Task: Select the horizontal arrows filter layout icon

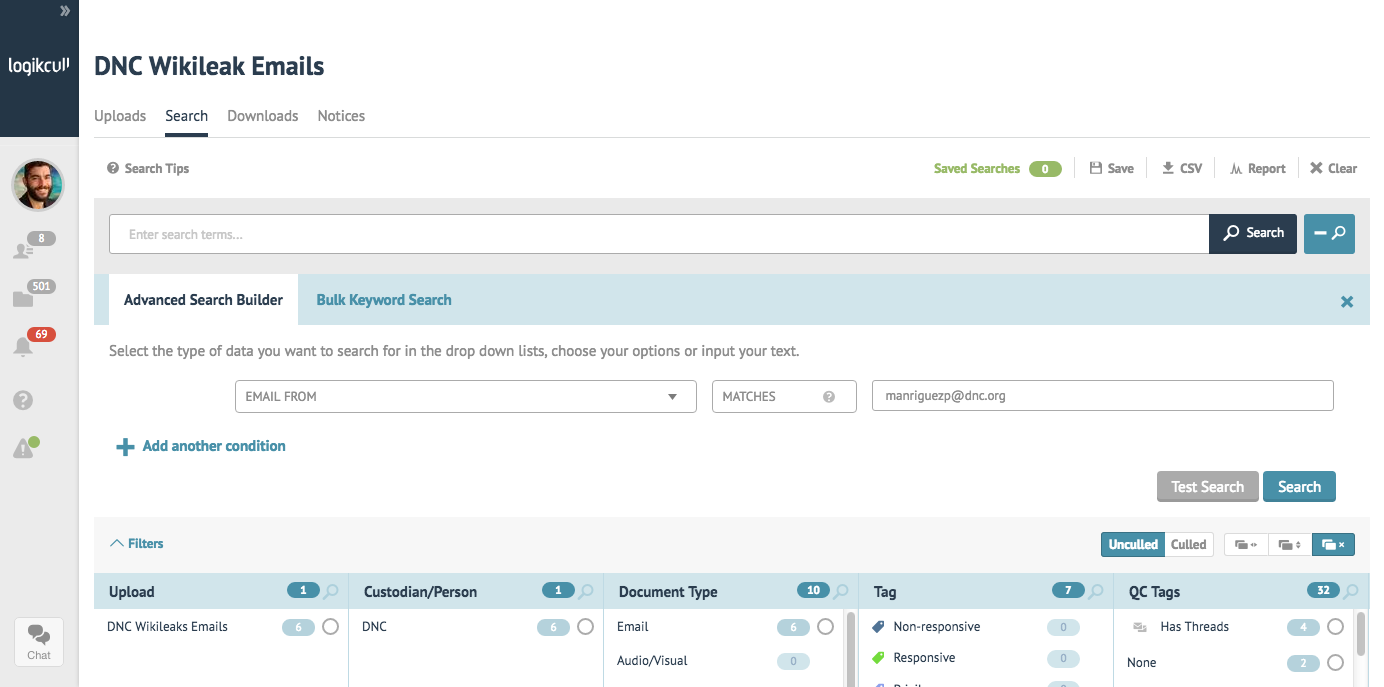Action: [1246, 545]
